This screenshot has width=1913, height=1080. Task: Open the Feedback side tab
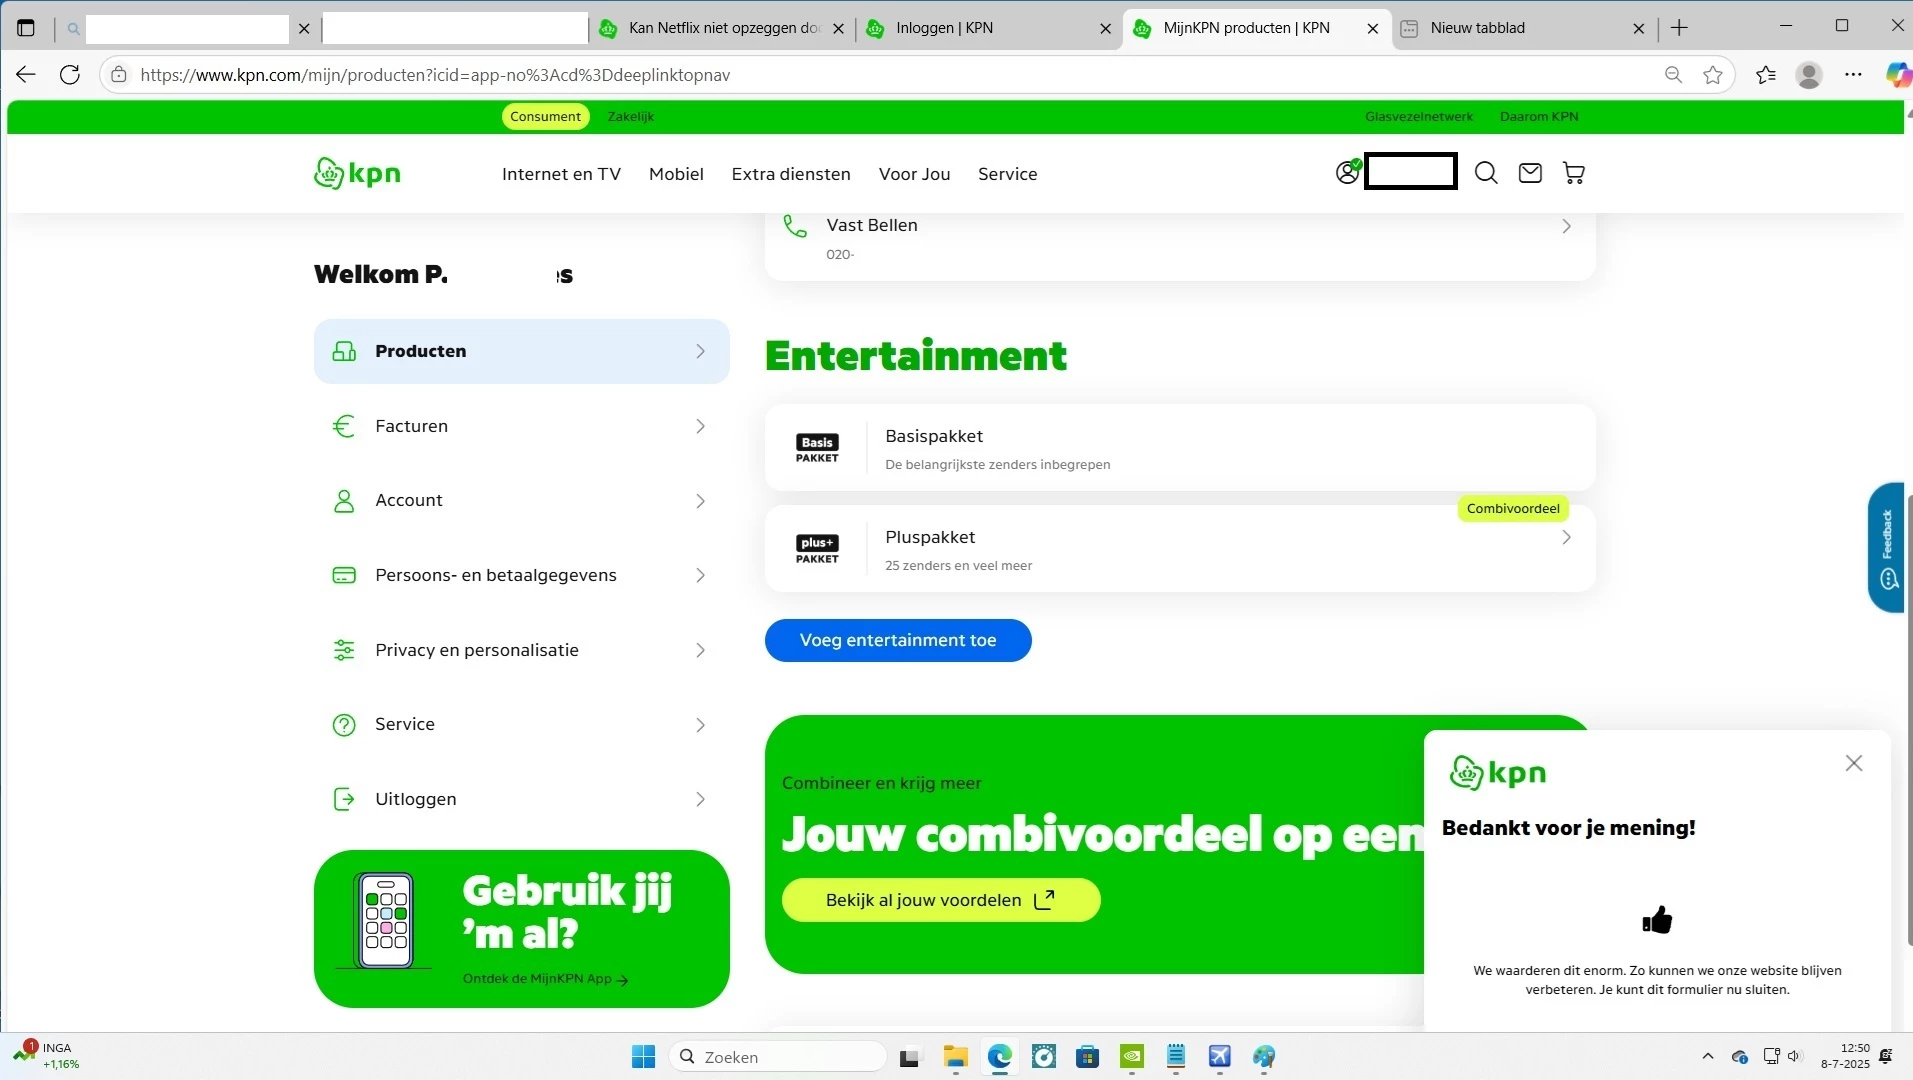point(1887,547)
